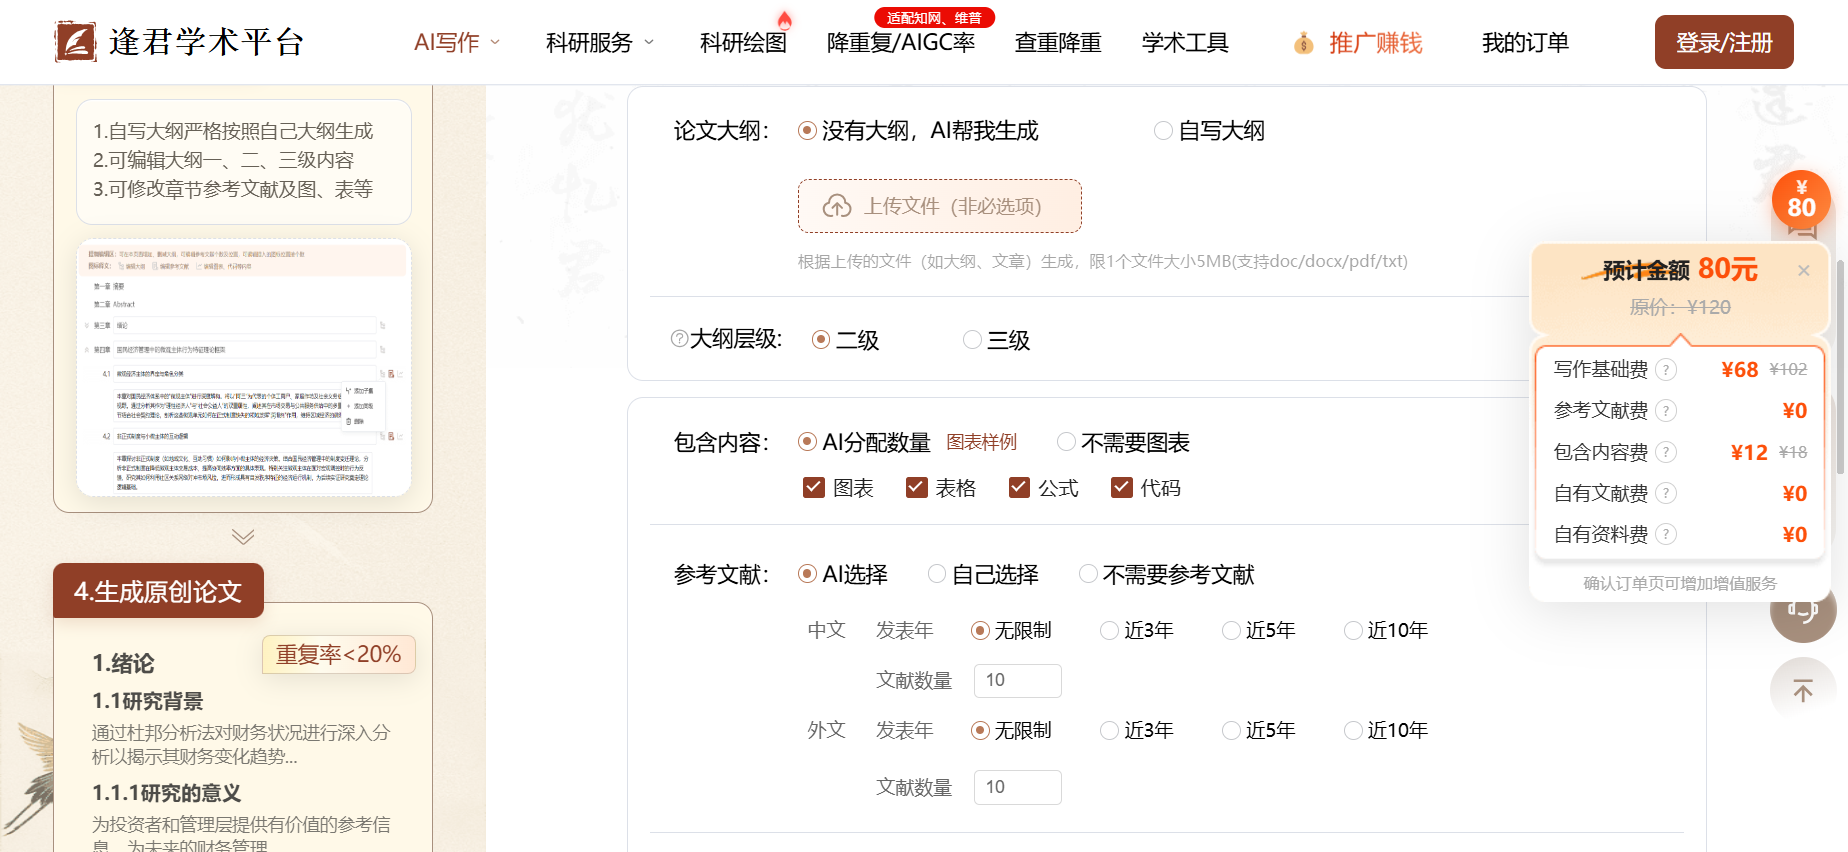Click the 1.绪论 heading
The image size is (1848, 852).
[123, 663]
